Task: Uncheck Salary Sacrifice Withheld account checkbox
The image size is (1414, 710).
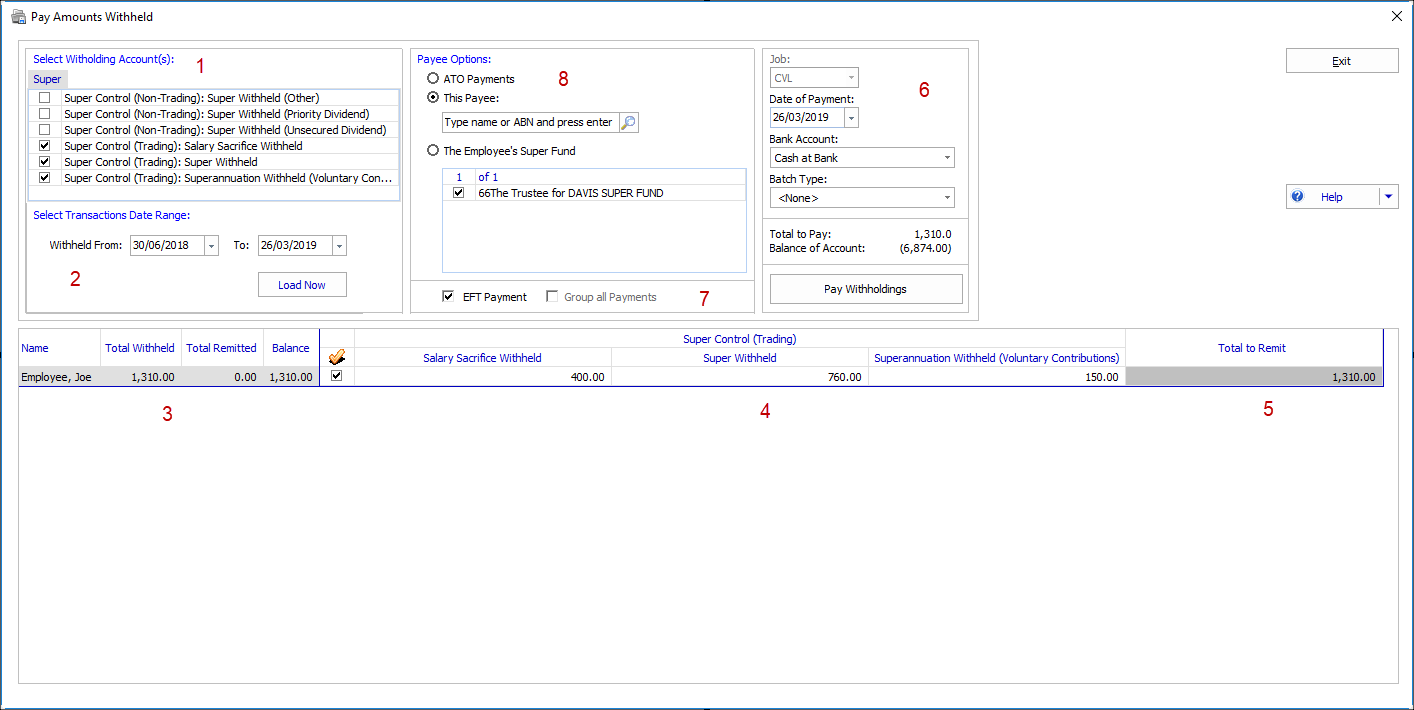Action: click(x=44, y=146)
